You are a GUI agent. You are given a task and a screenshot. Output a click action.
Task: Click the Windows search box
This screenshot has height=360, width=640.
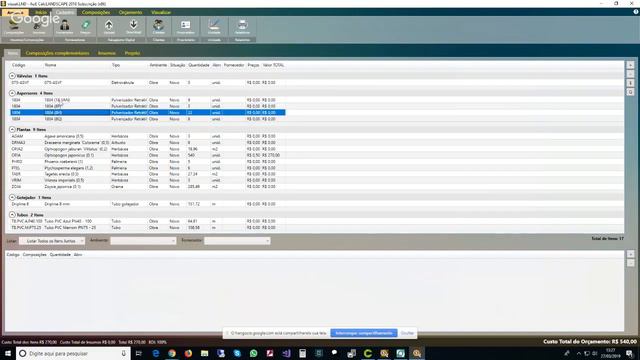tap(73, 353)
